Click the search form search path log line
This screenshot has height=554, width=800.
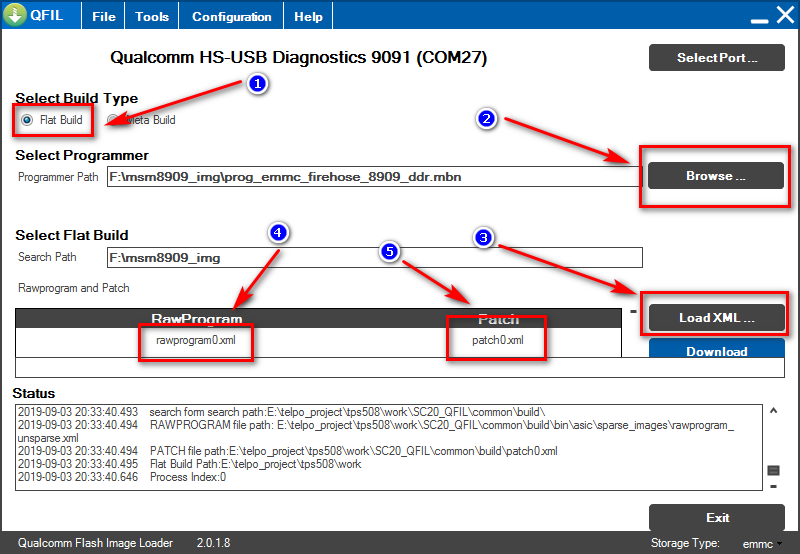tap(281, 412)
